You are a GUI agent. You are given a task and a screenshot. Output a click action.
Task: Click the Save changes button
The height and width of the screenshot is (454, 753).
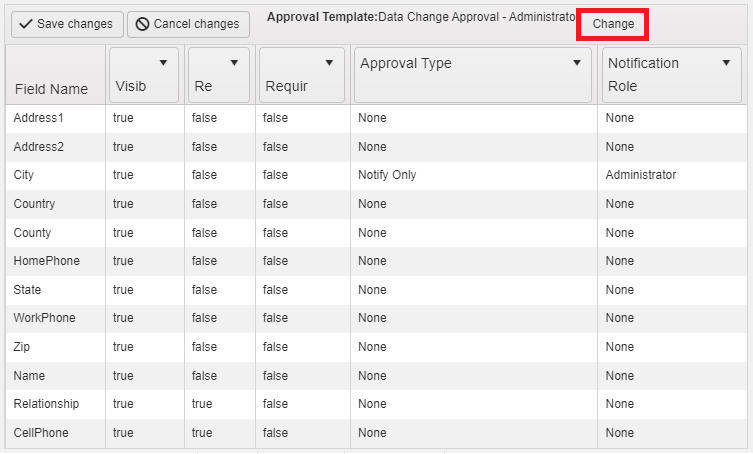66,24
